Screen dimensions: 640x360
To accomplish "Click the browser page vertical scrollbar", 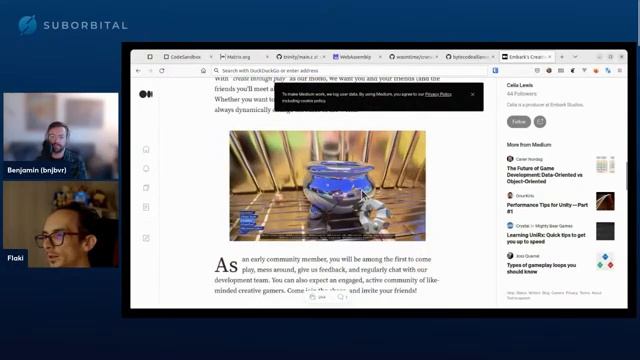I will pyautogui.click(x=626, y=176).
